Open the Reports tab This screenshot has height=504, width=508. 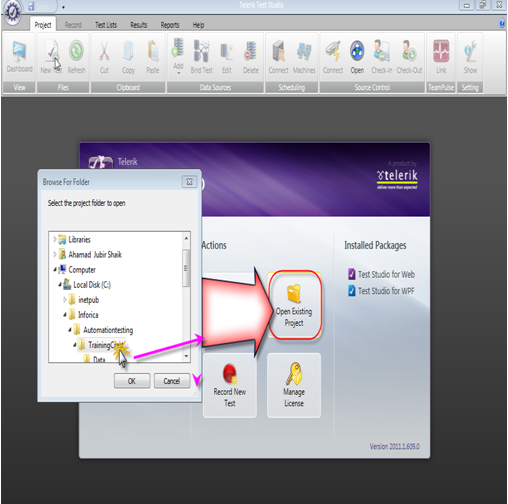pos(170,25)
